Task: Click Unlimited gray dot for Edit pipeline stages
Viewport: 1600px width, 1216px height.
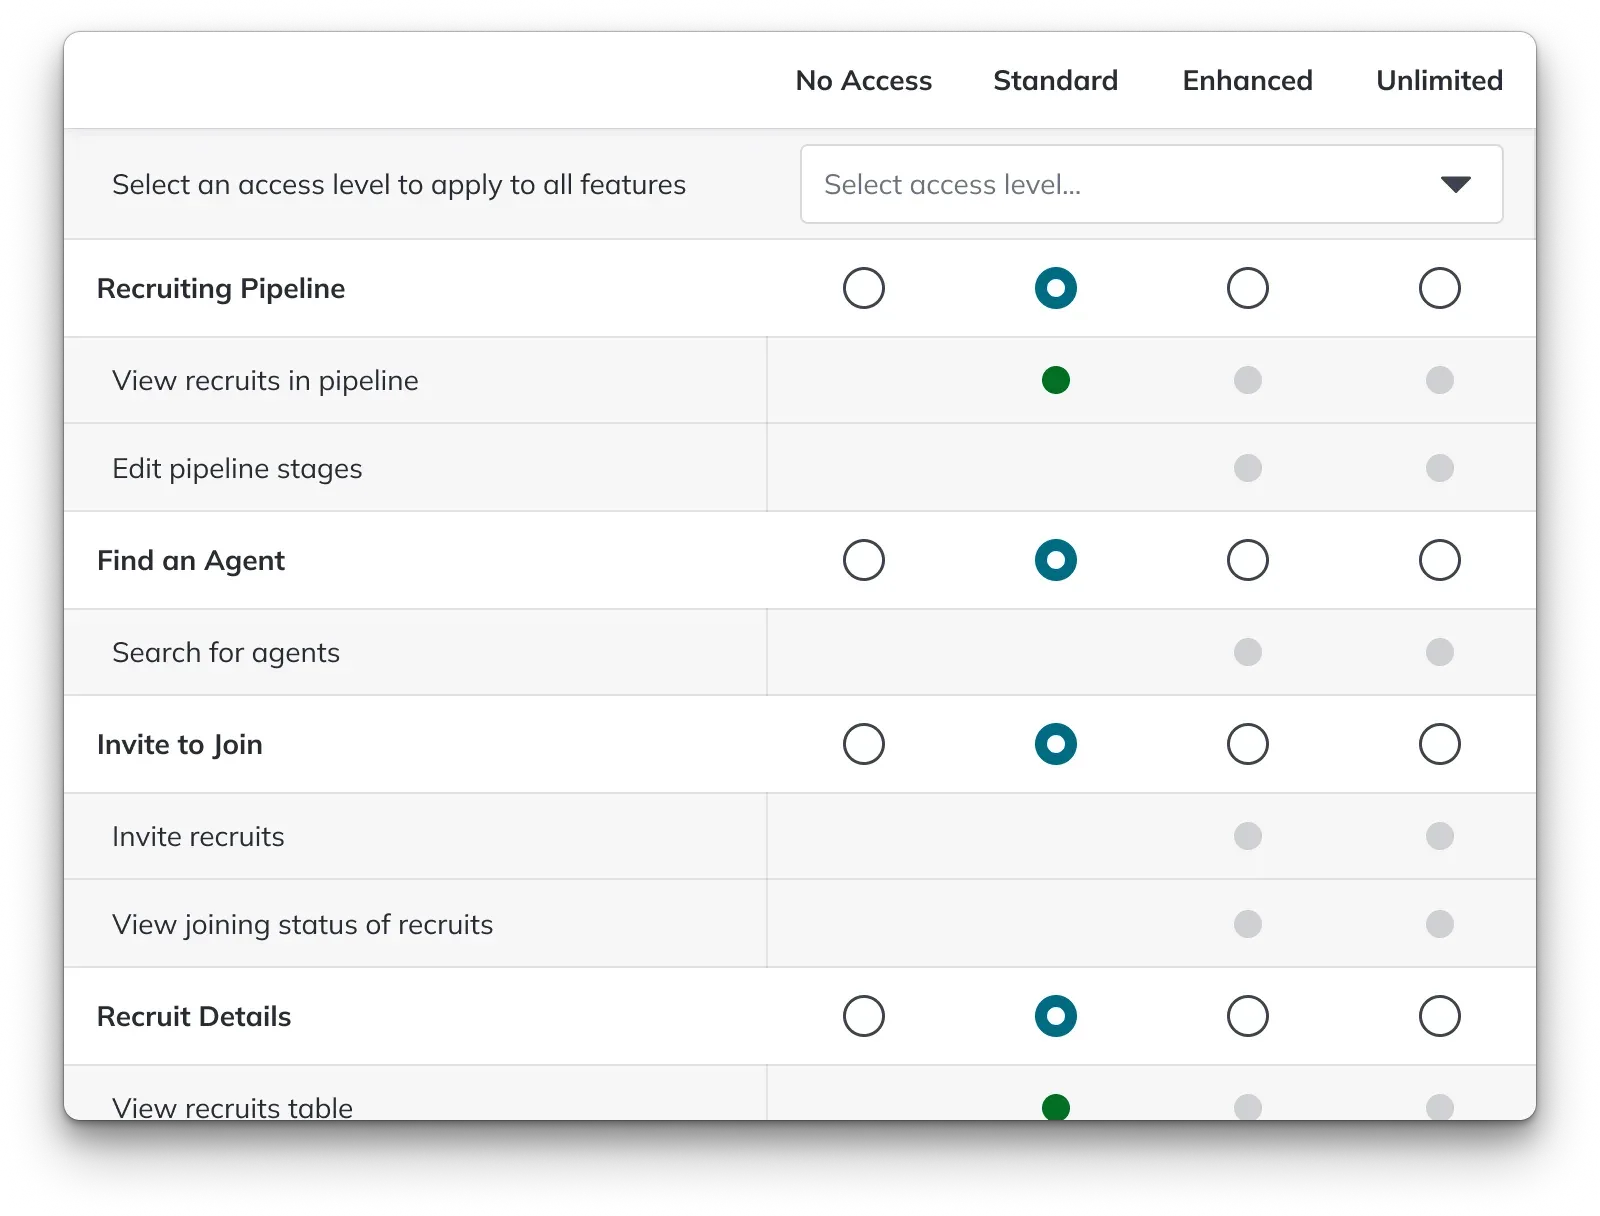Action: pos(1440,468)
